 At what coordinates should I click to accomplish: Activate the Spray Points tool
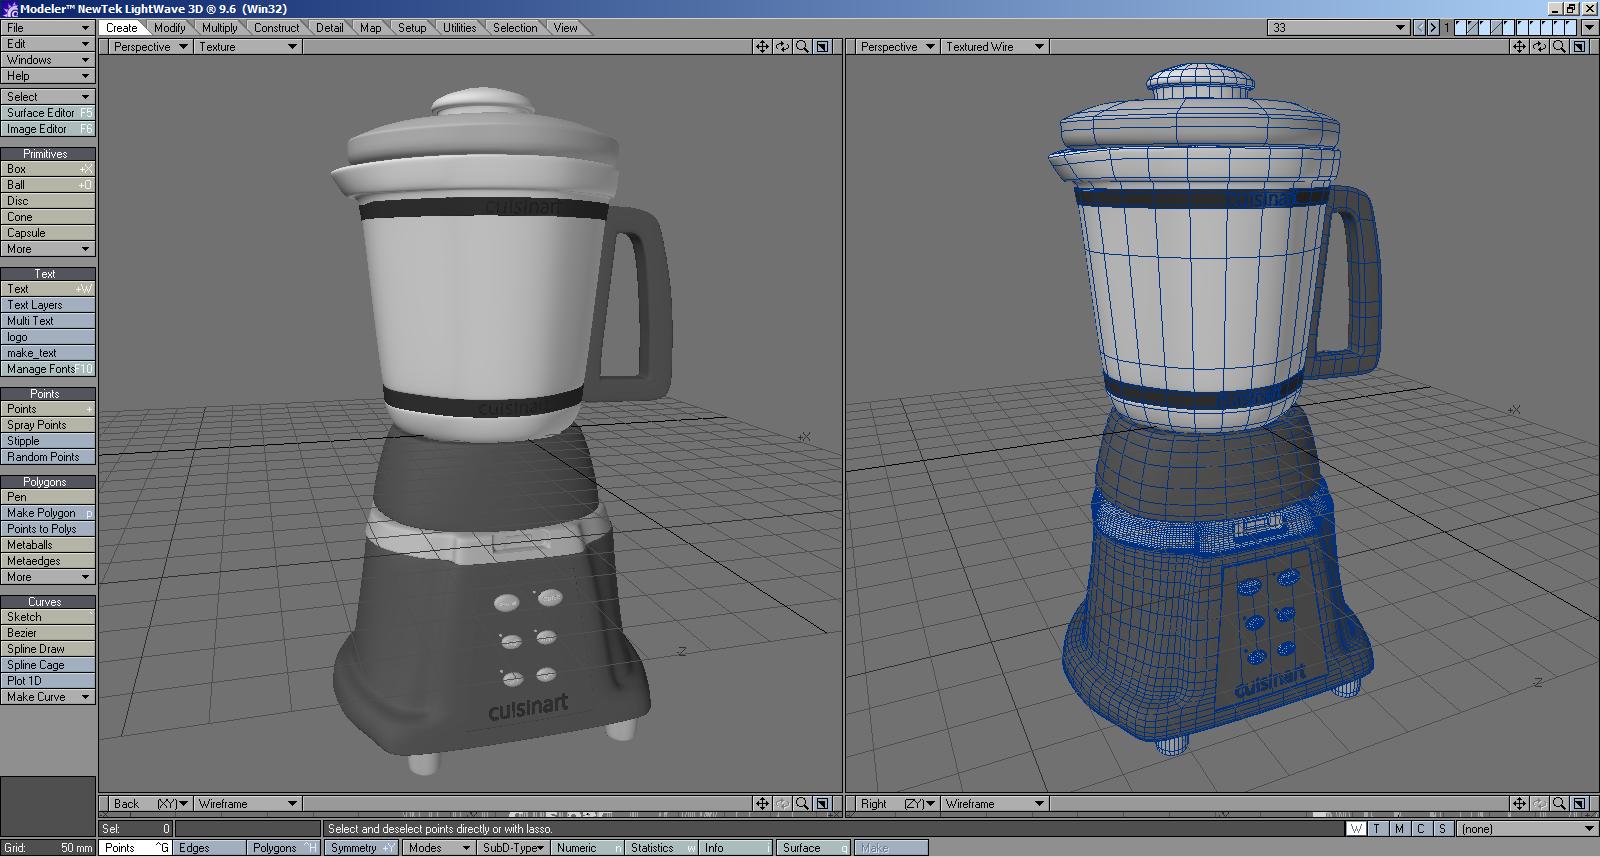48,425
